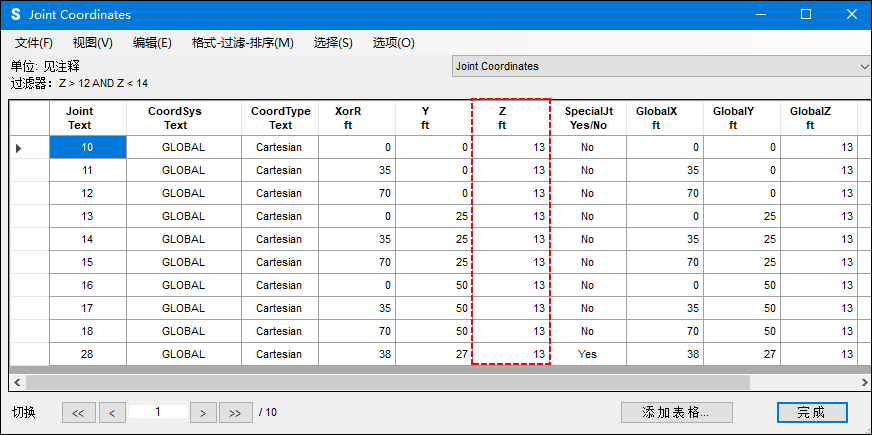Open the 编辑(E) menu
The height and width of the screenshot is (435, 872).
pos(152,43)
